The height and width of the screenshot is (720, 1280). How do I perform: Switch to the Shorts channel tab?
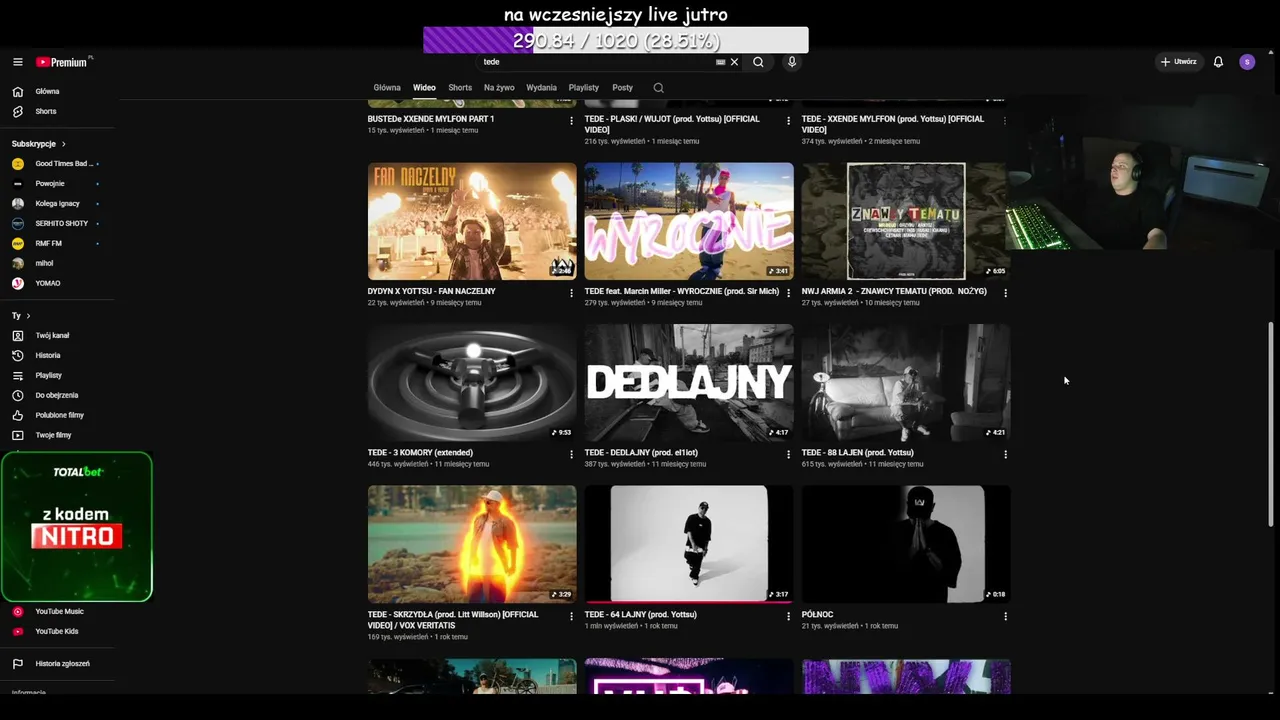pyautogui.click(x=460, y=88)
